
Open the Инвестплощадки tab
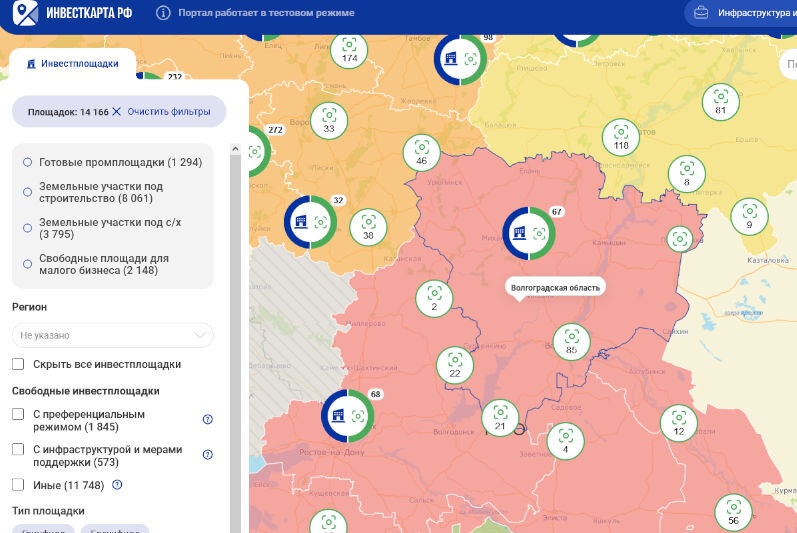pos(73,64)
